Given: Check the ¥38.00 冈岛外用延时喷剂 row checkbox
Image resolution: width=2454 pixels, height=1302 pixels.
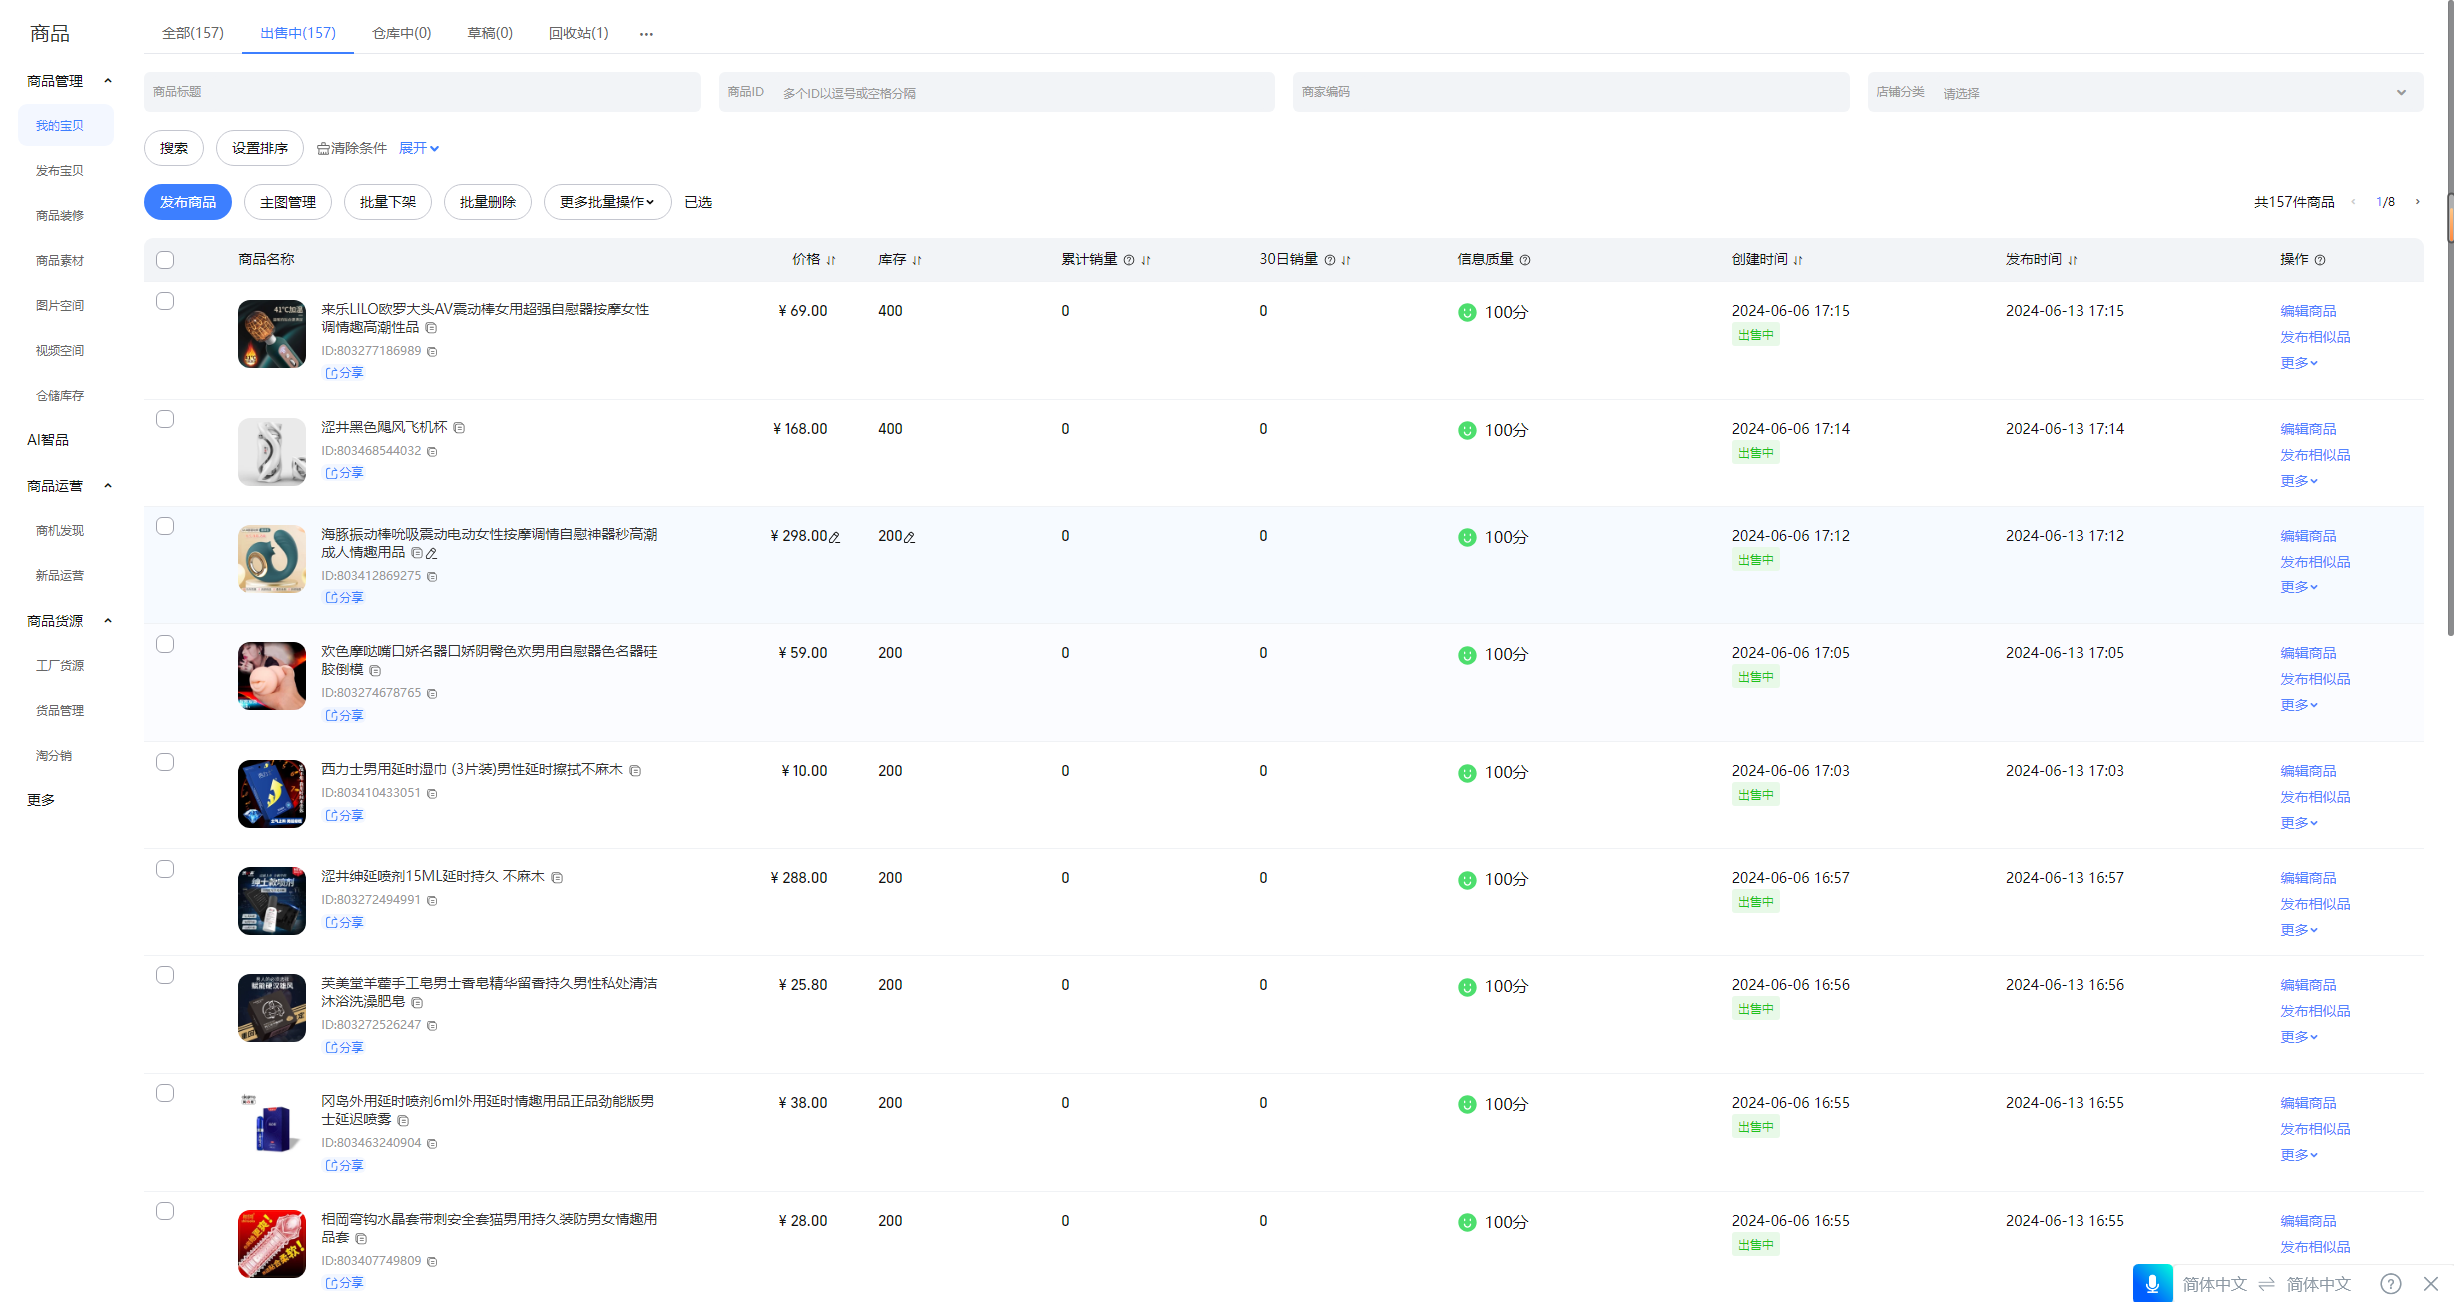Looking at the screenshot, I should 165,1093.
